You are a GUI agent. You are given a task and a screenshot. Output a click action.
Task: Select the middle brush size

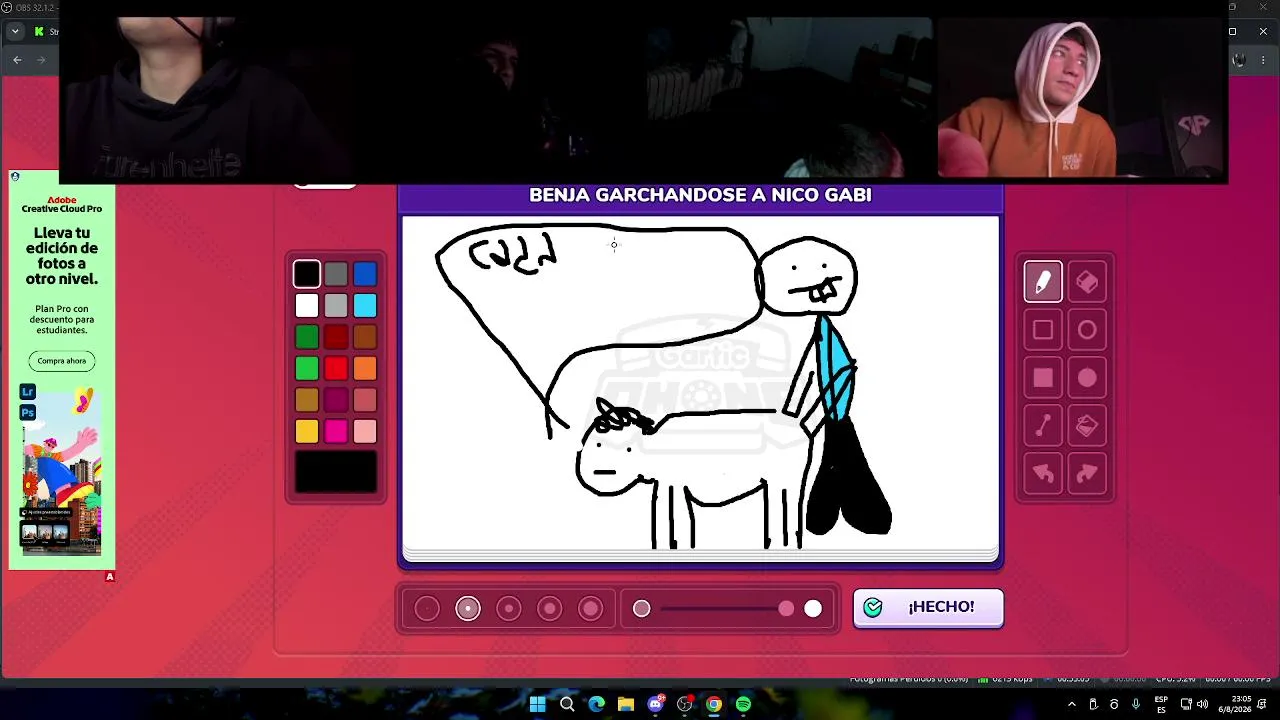(x=509, y=608)
